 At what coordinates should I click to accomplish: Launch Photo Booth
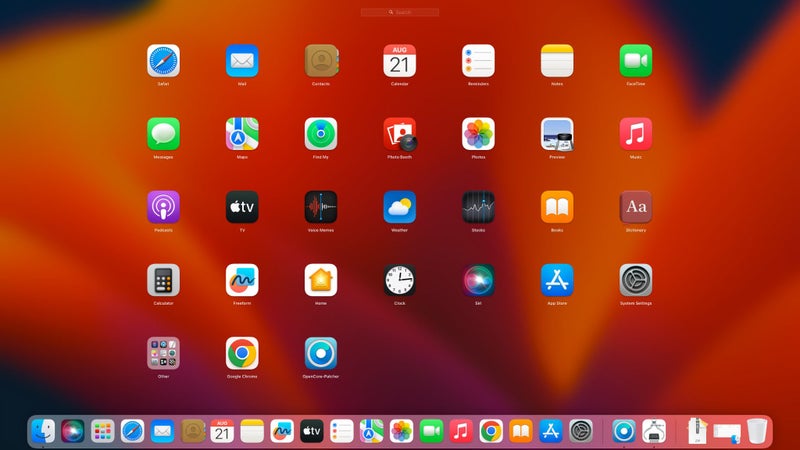point(399,134)
